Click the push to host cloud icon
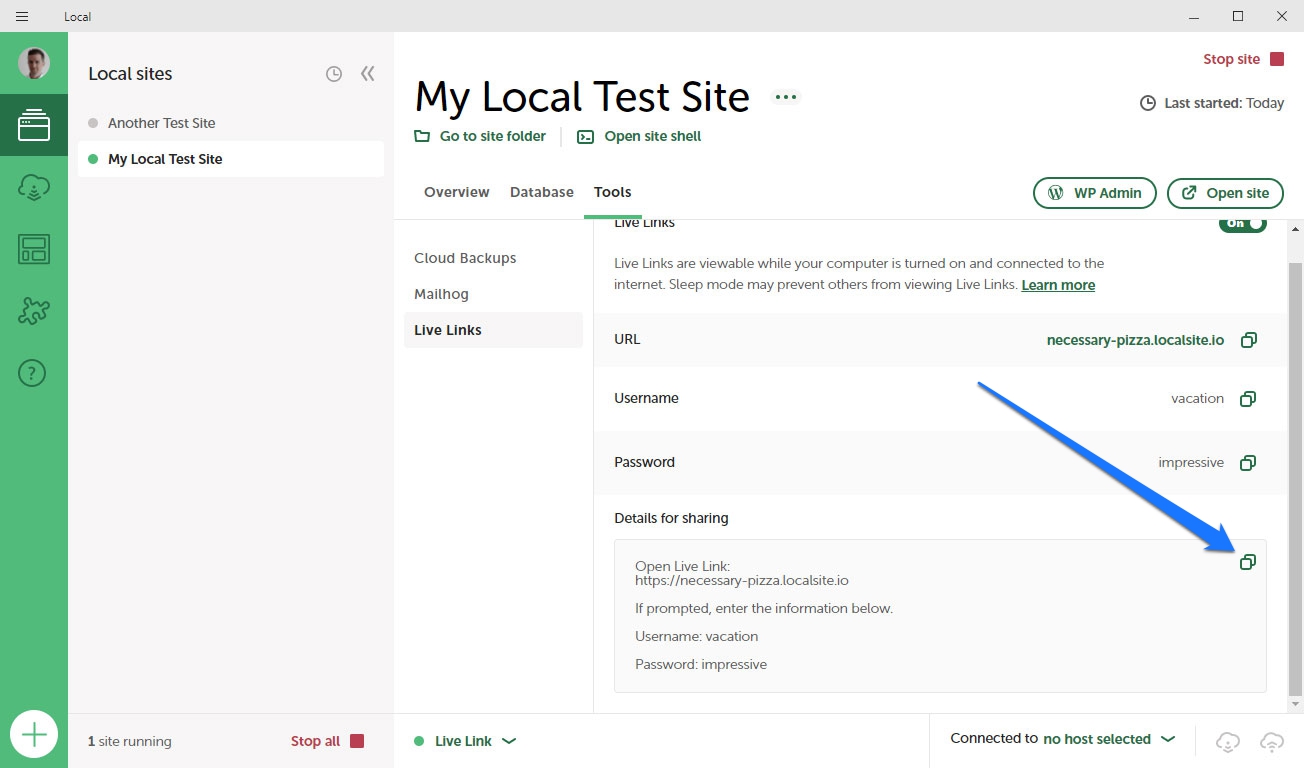Image resolution: width=1304 pixels, height=768 pixels. (x=1272, y=741)
